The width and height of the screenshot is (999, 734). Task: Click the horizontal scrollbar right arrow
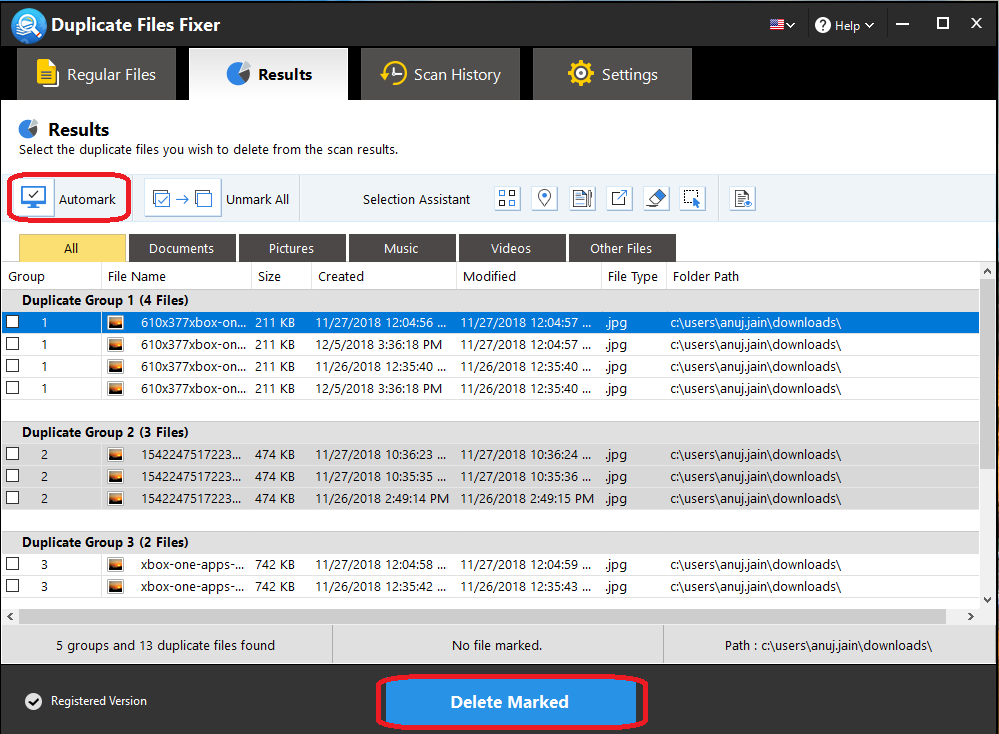970,617
